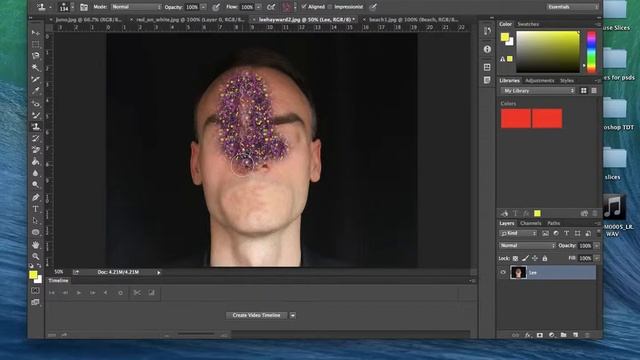Switch to the red_on_white.jpg document tab
Image resolution: width=640 pixels, height=360 pixels.
coord(190,19)
